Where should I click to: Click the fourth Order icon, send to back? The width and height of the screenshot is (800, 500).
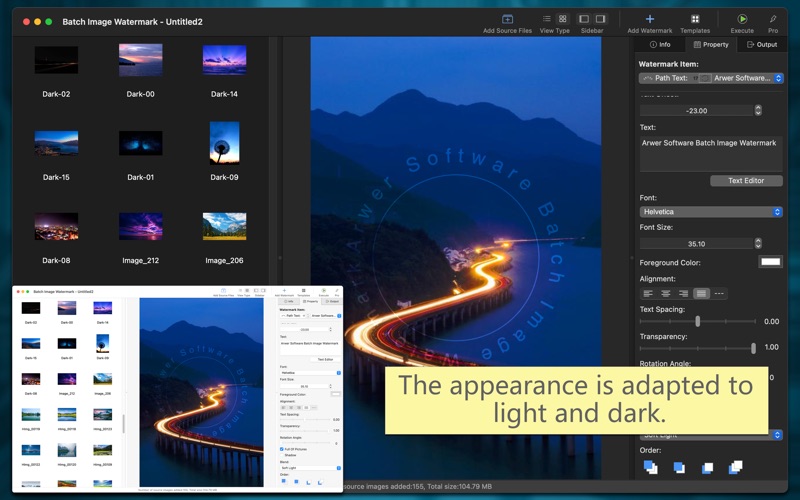click(x=735, y=467)
